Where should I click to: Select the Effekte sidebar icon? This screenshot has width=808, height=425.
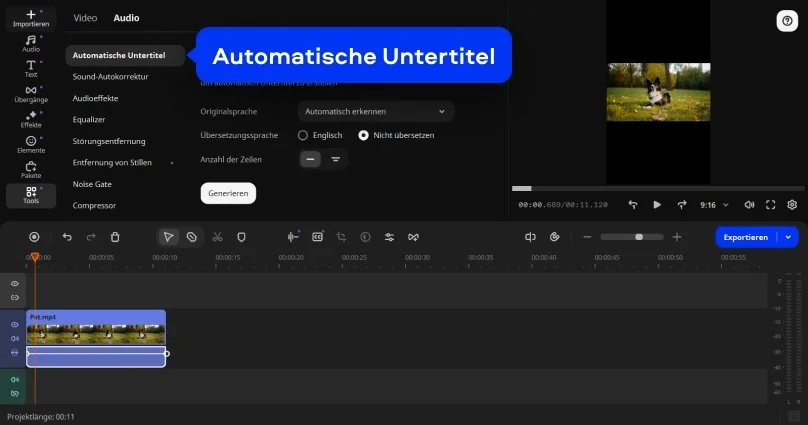[30, 119]
